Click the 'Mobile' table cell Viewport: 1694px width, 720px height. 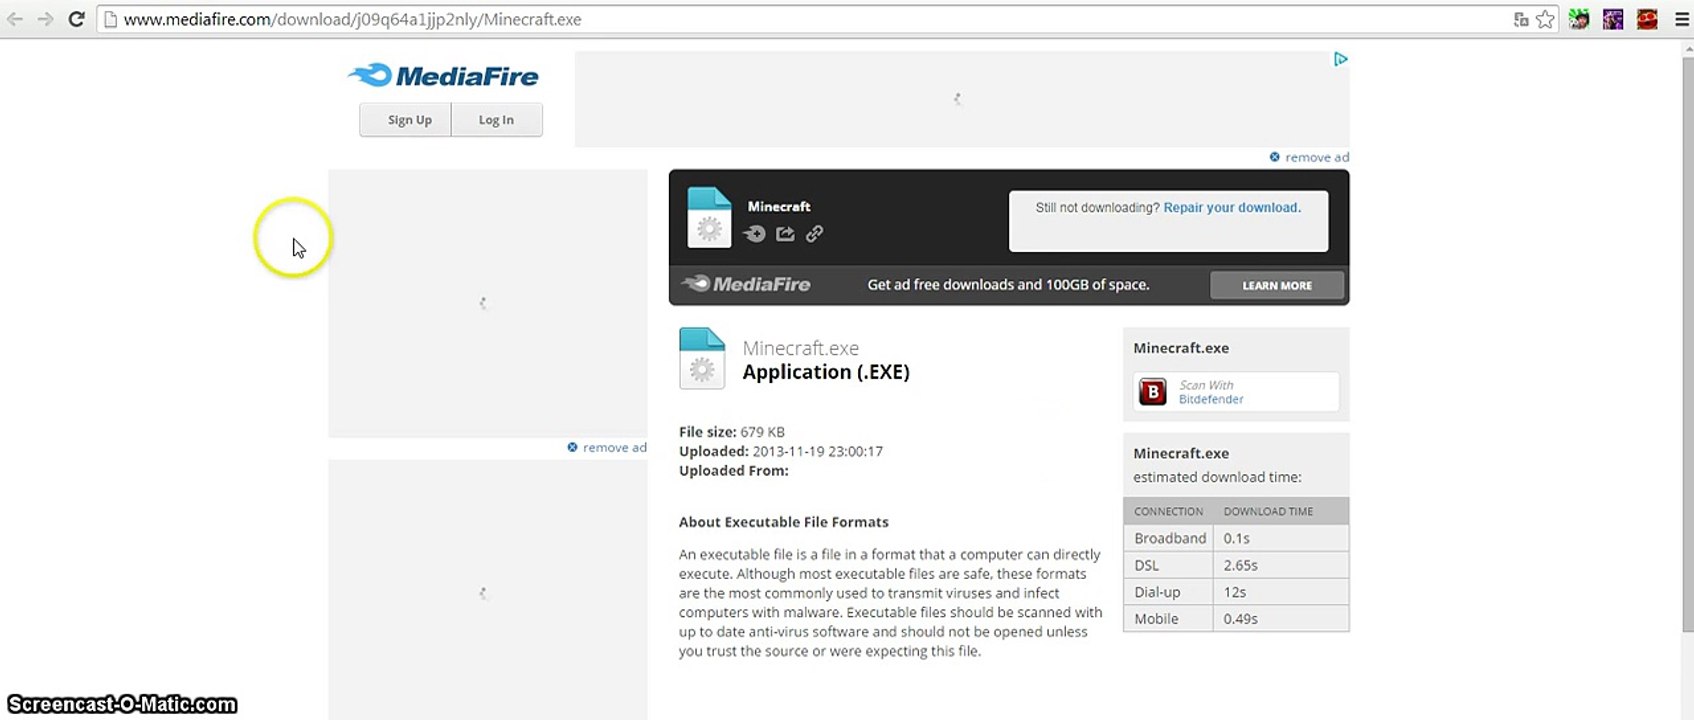click(1169, 619)
